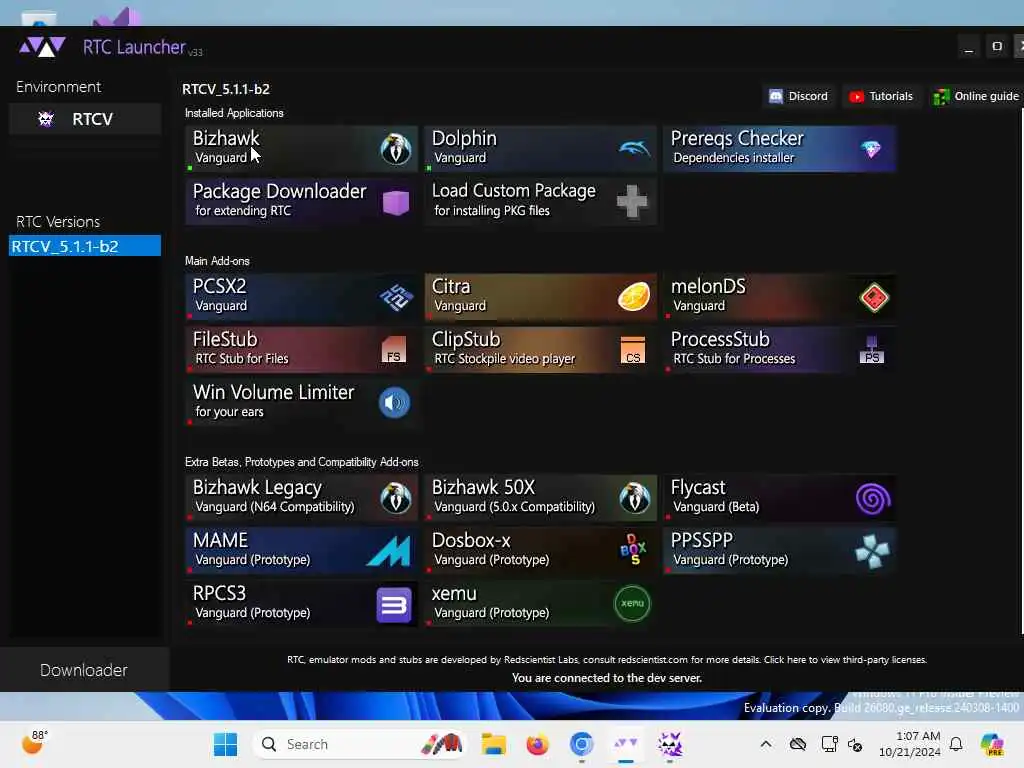The width and height of the screenshot is (1024, 768).
Task: Select Dosbox-x Vanguard Prototype add-on
Action: (540, 551)
